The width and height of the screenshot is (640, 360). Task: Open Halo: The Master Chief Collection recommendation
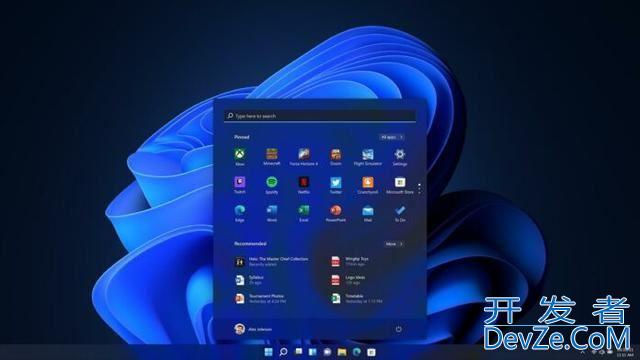coord(272,262)
